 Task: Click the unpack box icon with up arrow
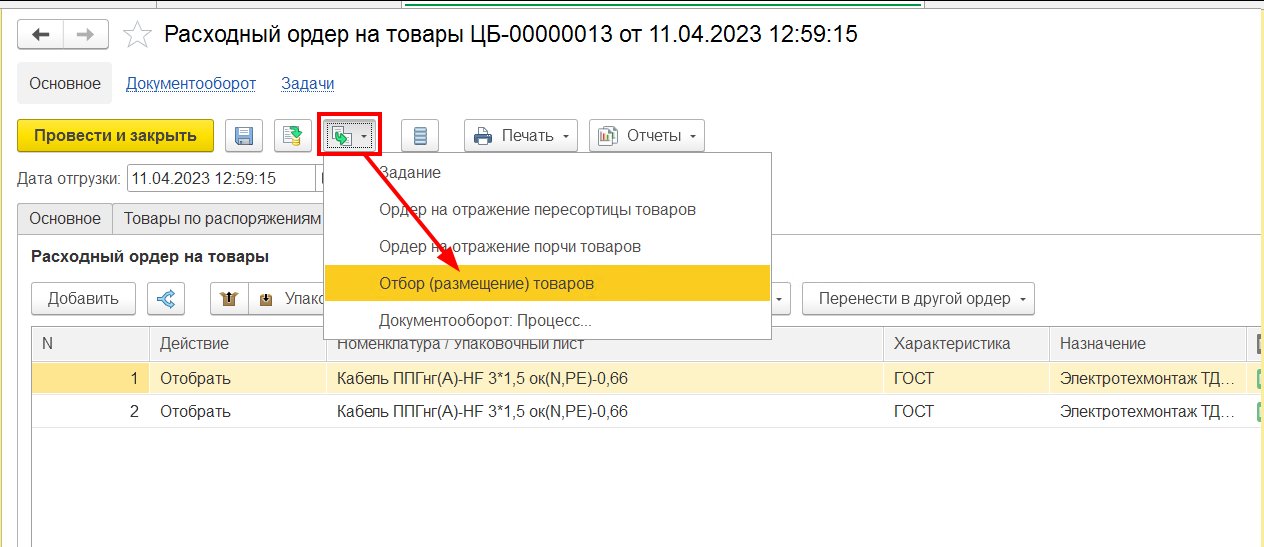pyautogui.click(x=229, y=298)
